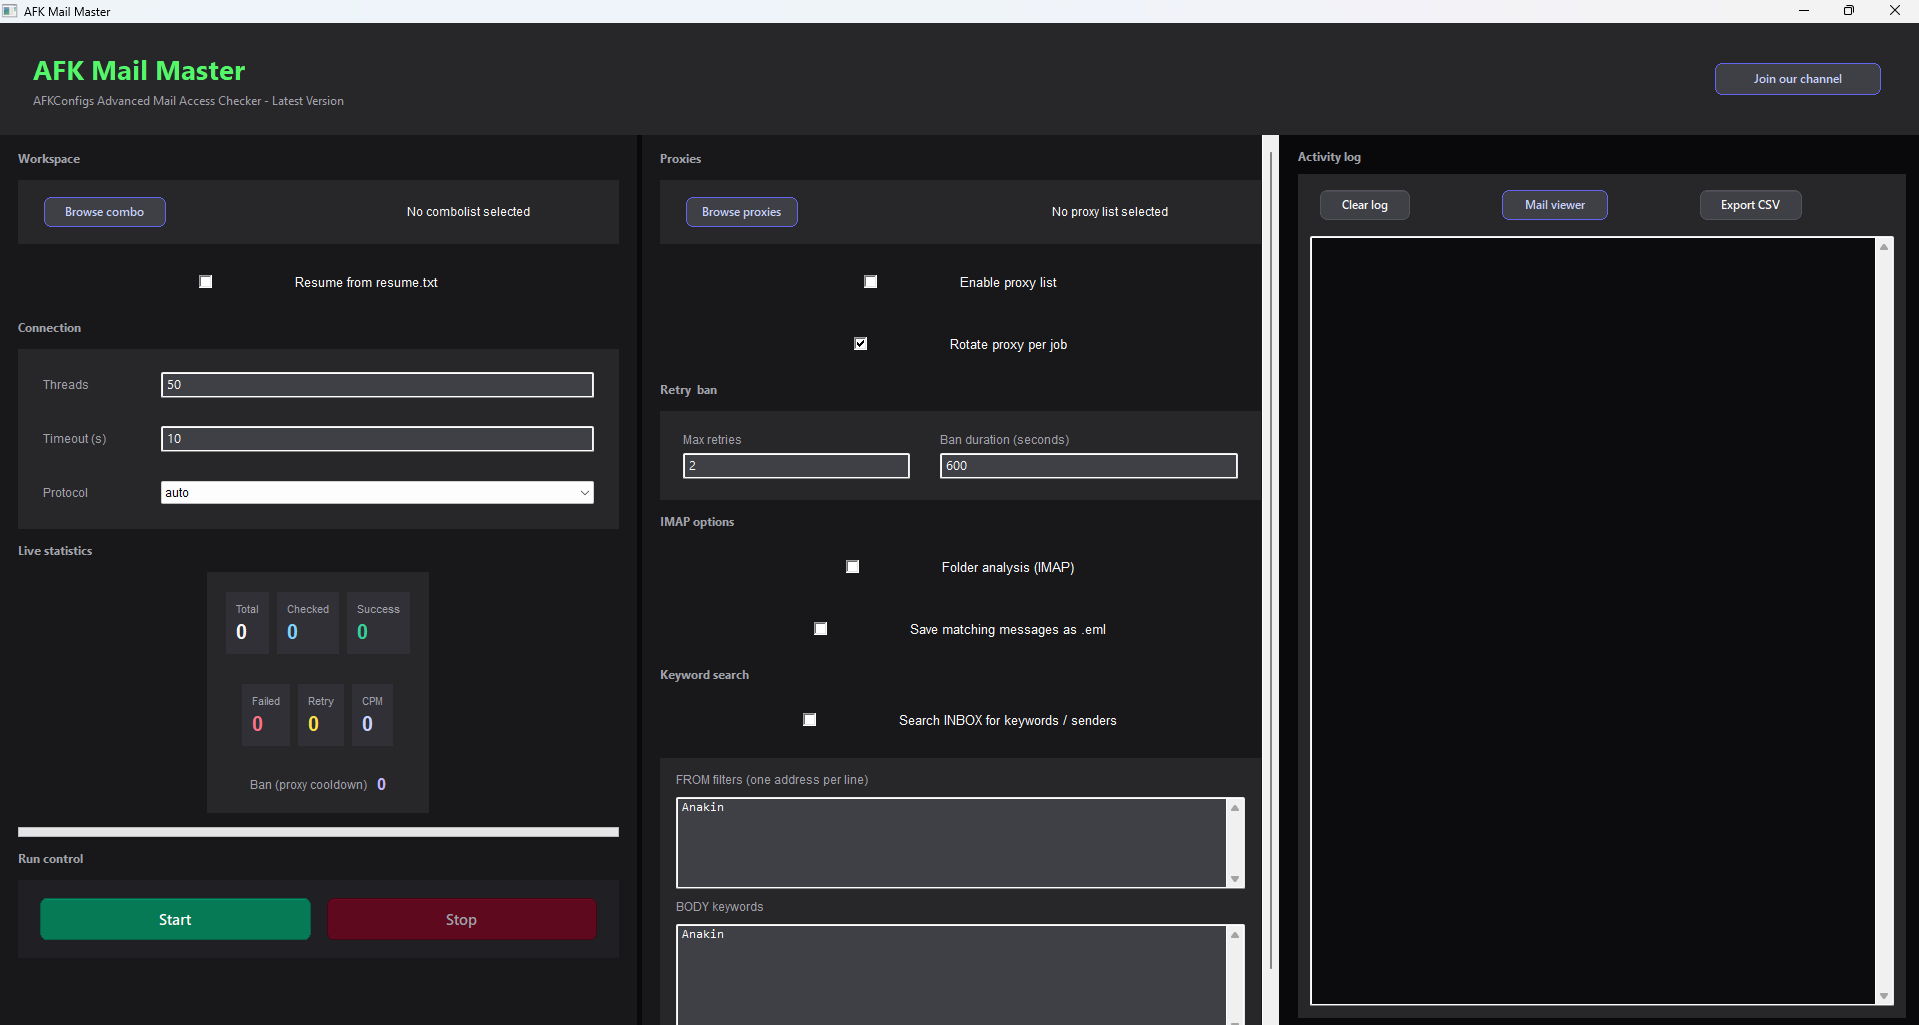Uncheck Rotate proxy per job
This screenshot has height=1025, width=1919.
pyautogui.click(x=861, y=344)
